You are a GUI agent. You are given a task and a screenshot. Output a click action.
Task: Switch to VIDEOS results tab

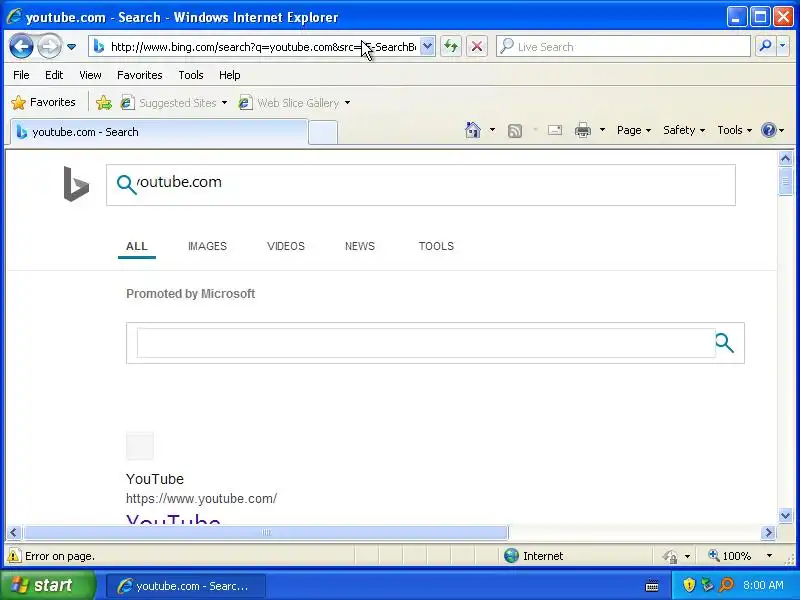286,246
